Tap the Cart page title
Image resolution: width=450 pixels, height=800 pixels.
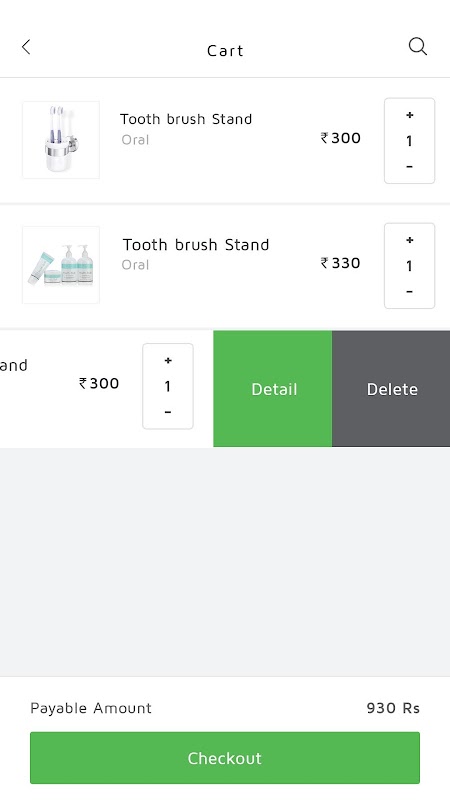(x=225, y=51)
